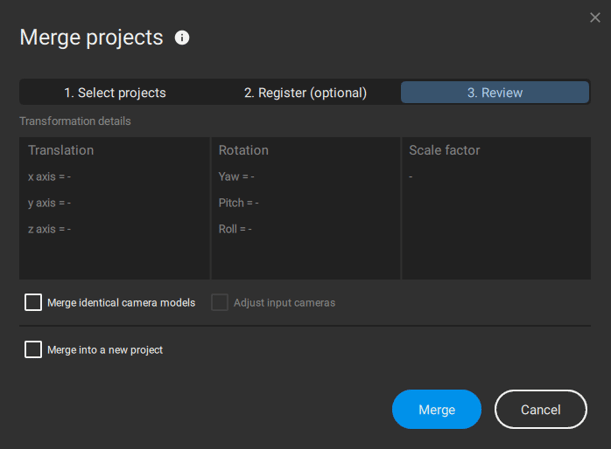This screenshot has width=611, height=449.
Task: Open the Register (optional) step
Action: (305, 93)
